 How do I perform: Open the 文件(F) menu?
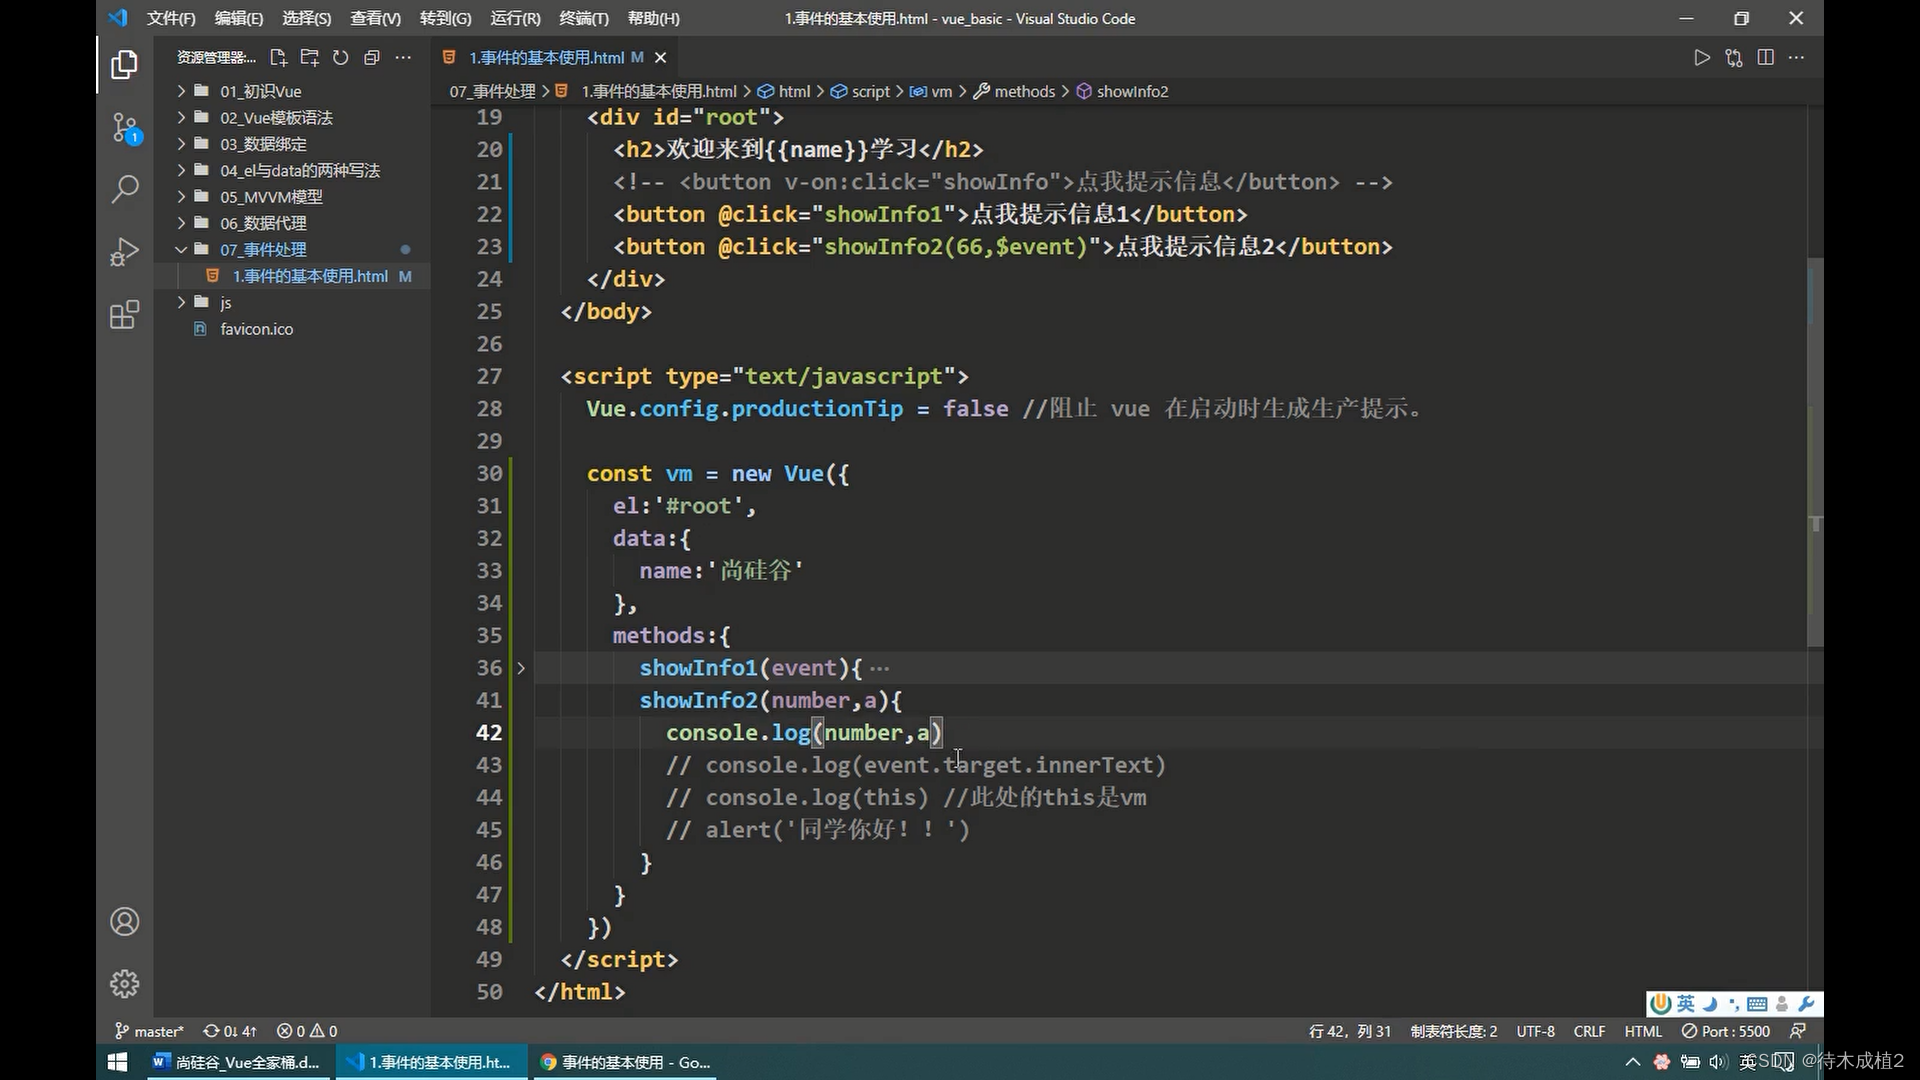[171, 18]
